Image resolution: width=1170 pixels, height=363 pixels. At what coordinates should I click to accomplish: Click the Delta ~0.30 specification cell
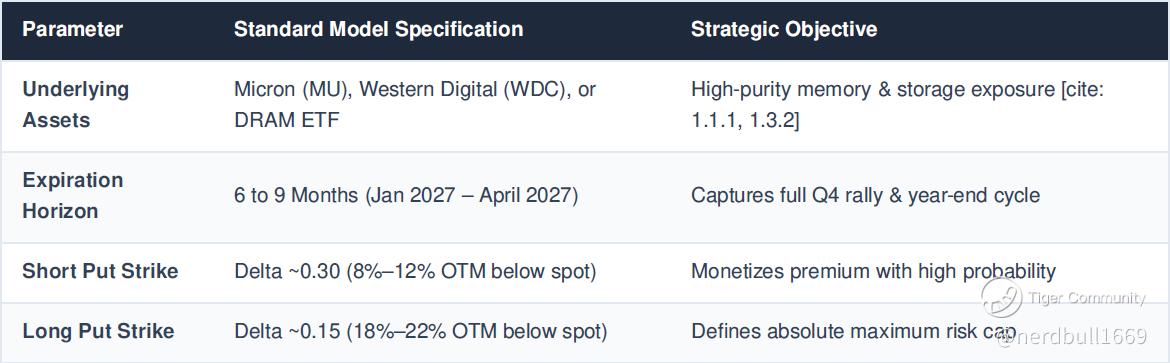click(415, 271)
